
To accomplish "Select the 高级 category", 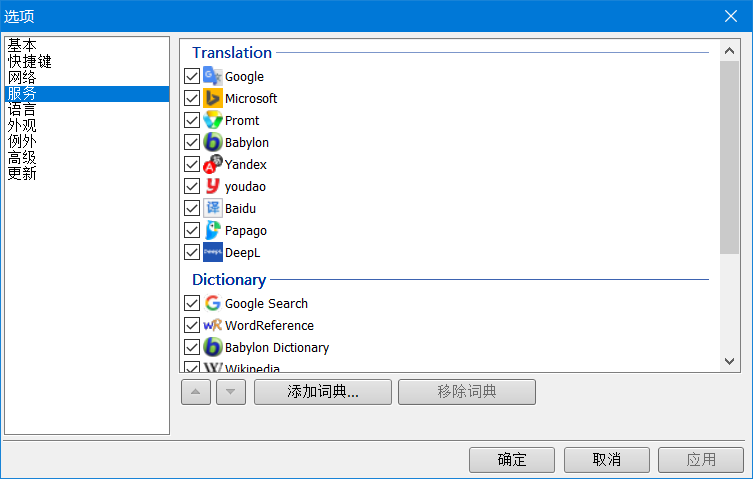I will [x=87, y=158].
